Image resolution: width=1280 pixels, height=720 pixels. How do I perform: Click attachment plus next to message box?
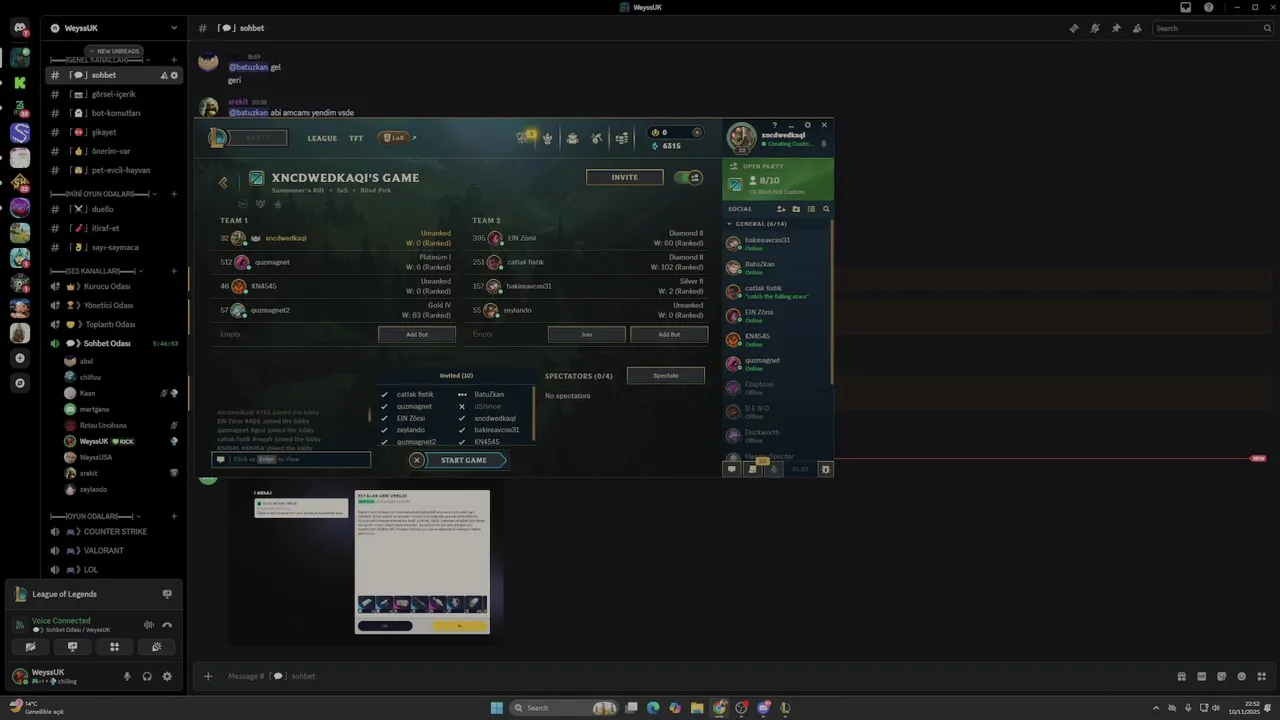(x=208, y=676)
